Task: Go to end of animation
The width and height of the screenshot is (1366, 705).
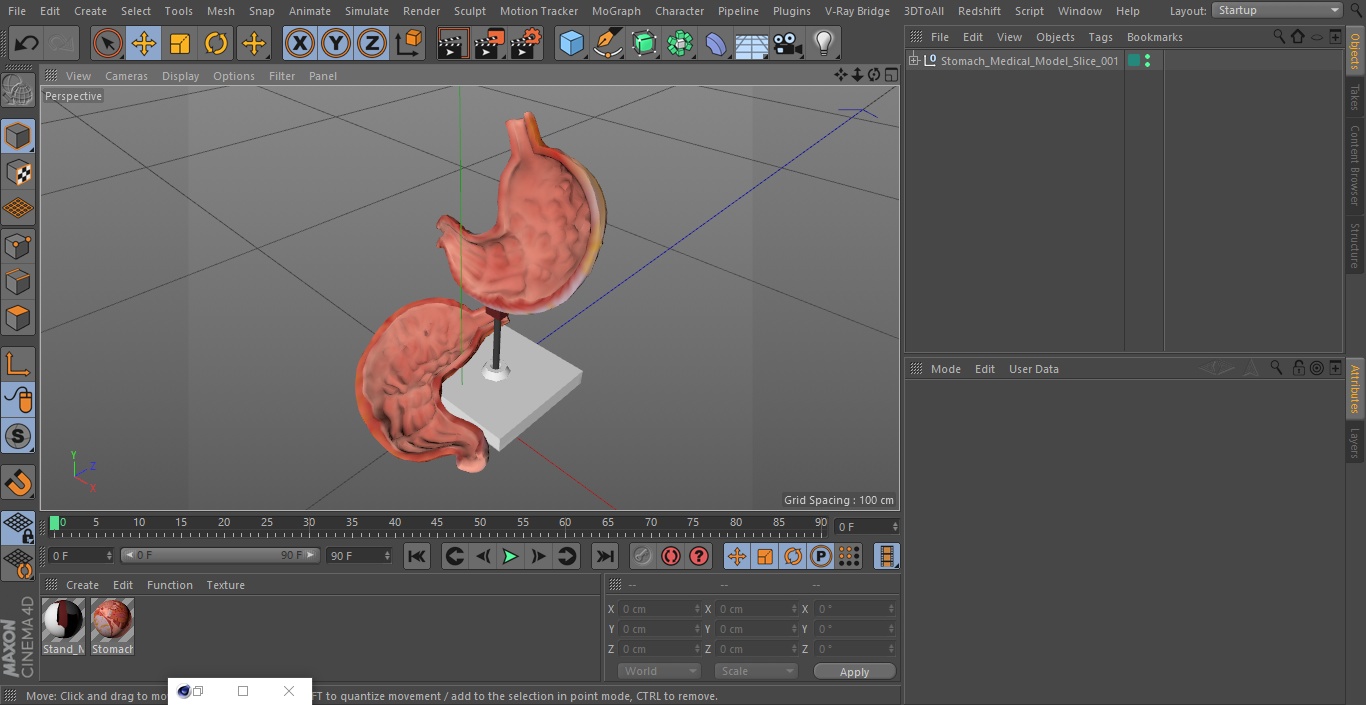Action: coord(604,556)
